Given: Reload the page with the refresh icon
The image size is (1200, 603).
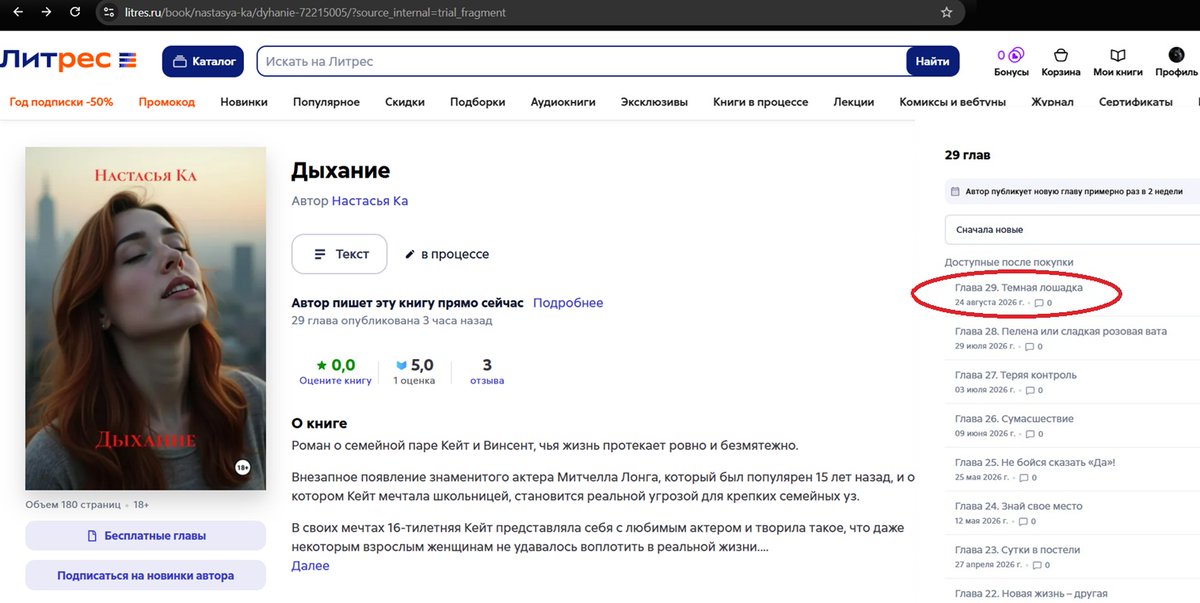Looking at the screenshot, I should pyautogui.click(x=76, y=12).
